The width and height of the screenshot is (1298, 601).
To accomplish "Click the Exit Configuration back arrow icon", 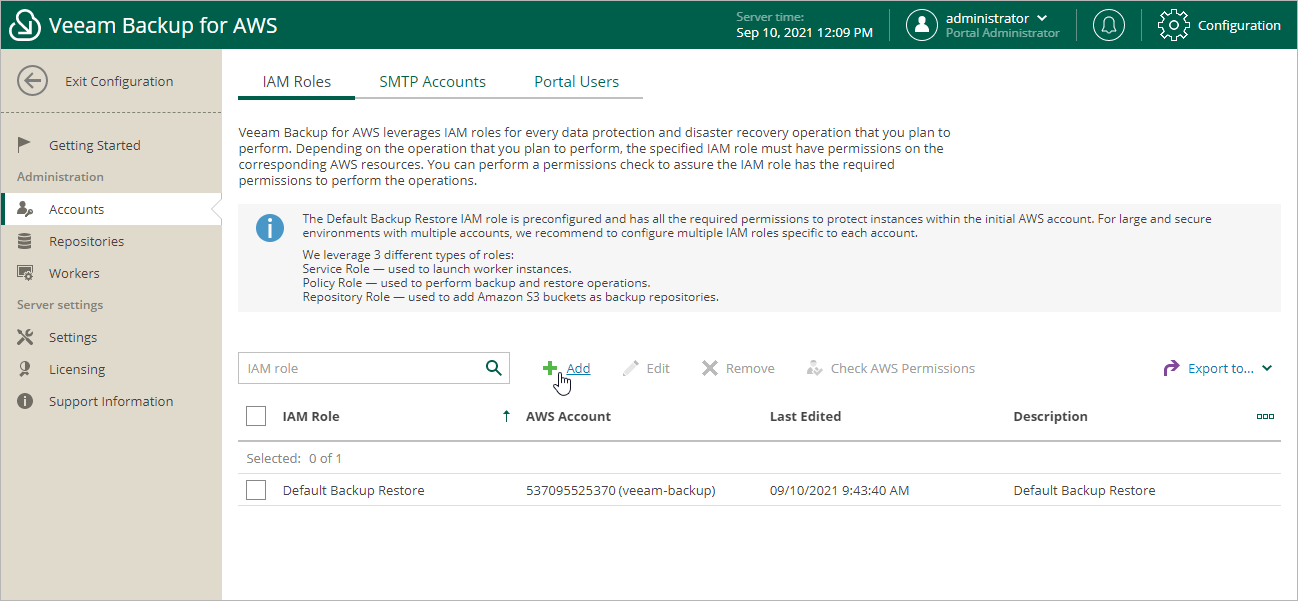I will pos(33,82).
